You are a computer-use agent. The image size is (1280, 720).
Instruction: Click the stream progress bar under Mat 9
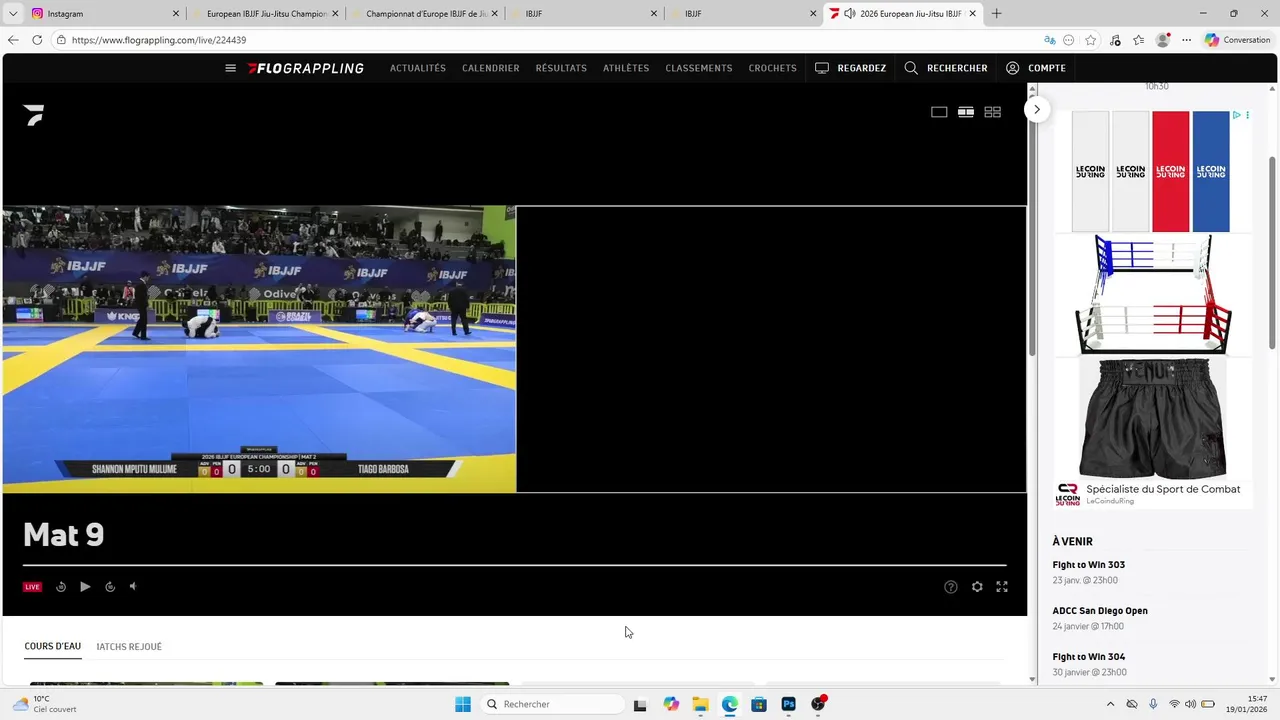[x=514, y=566]
